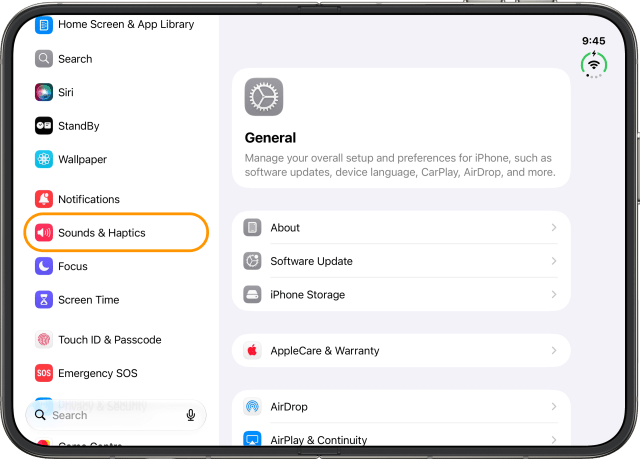Screen dimensions: 640x459
Task: Tap the Touch ID fingerprint icon
Action: [44, 339]
